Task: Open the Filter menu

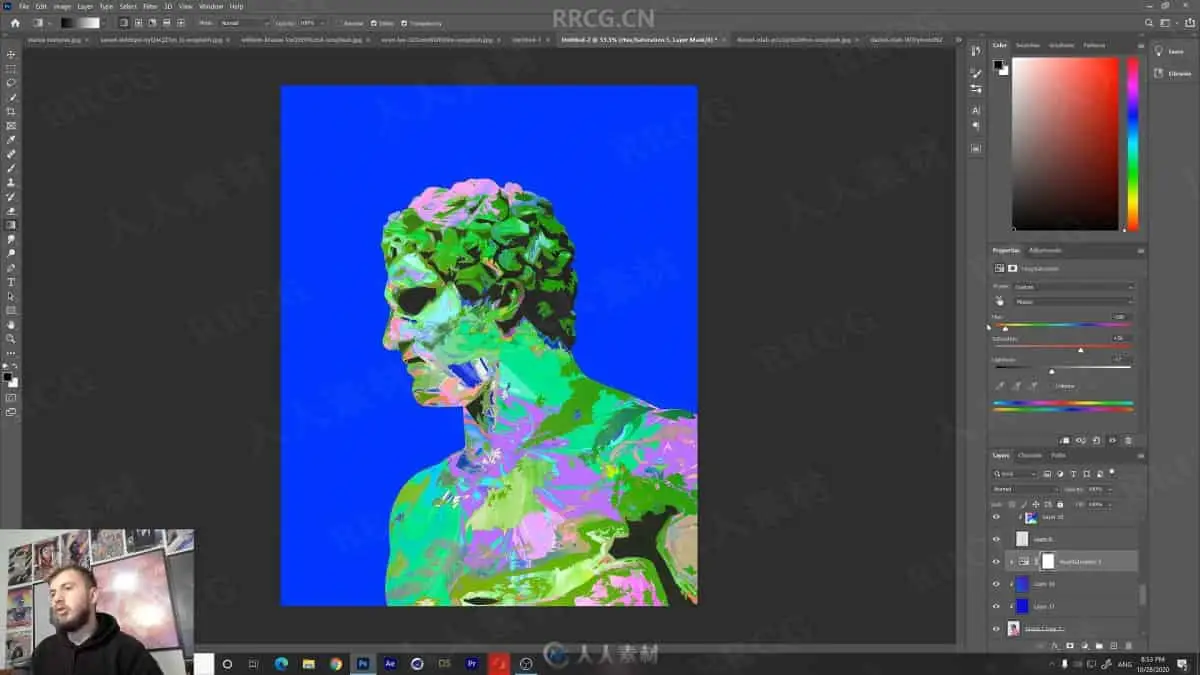Action: point(150,6)
